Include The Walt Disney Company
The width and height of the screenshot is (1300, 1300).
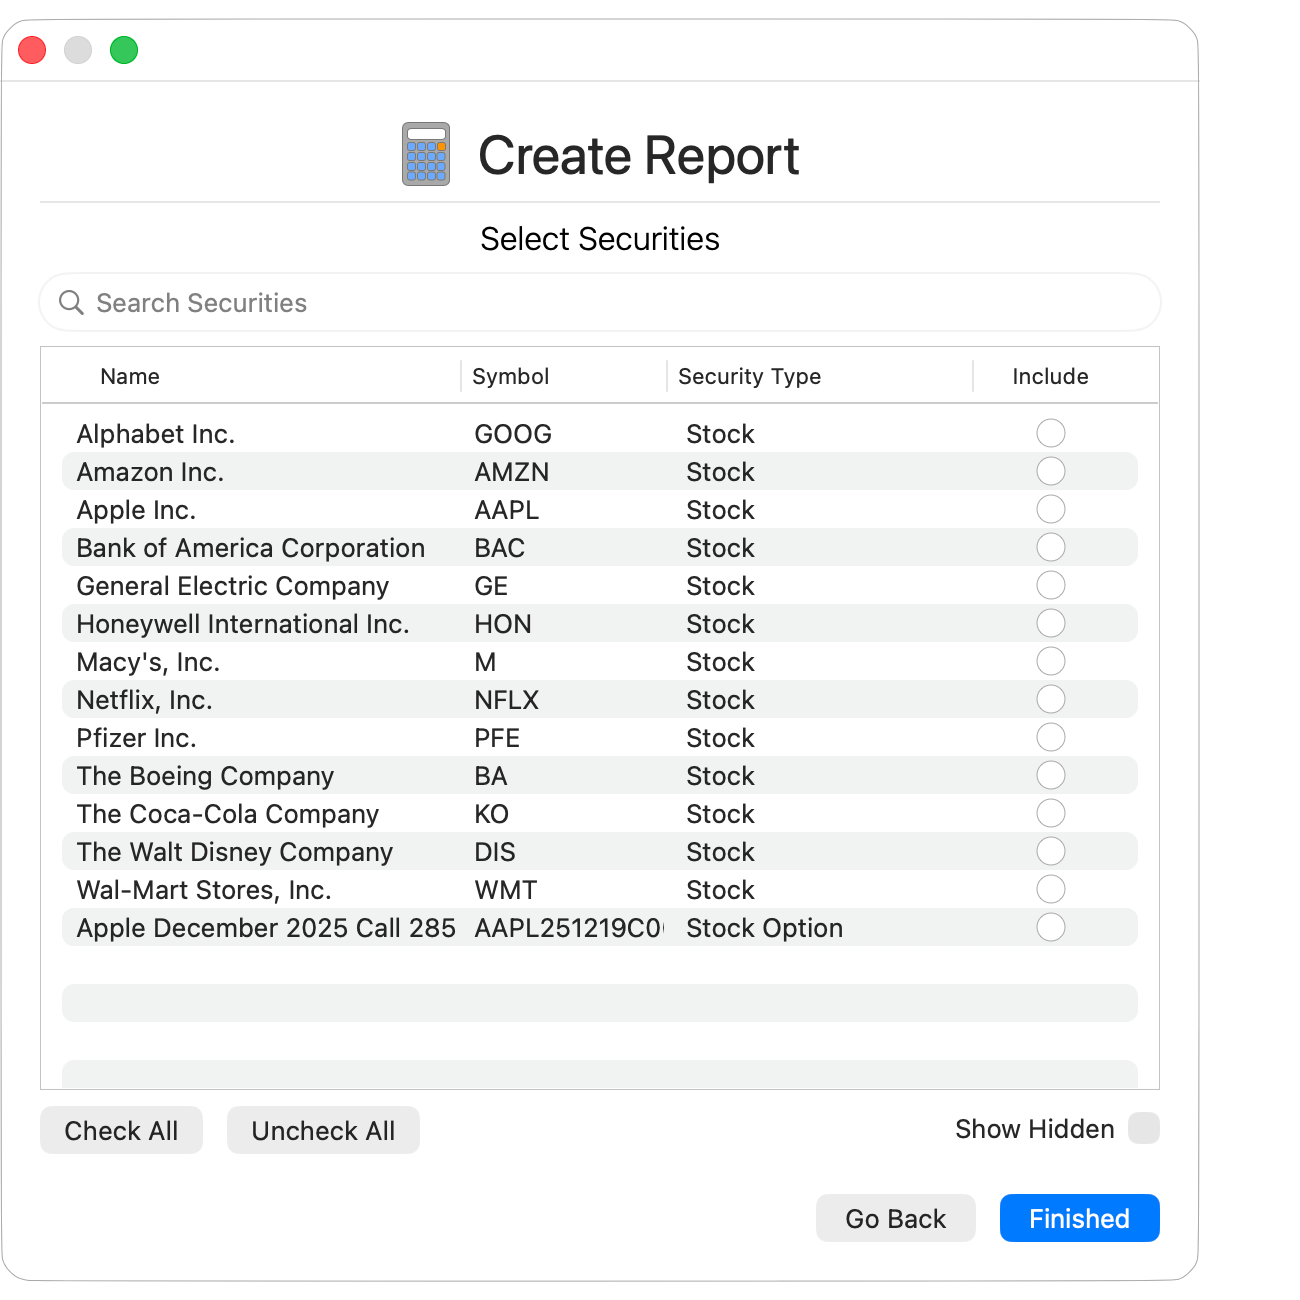pos(1050,851)
